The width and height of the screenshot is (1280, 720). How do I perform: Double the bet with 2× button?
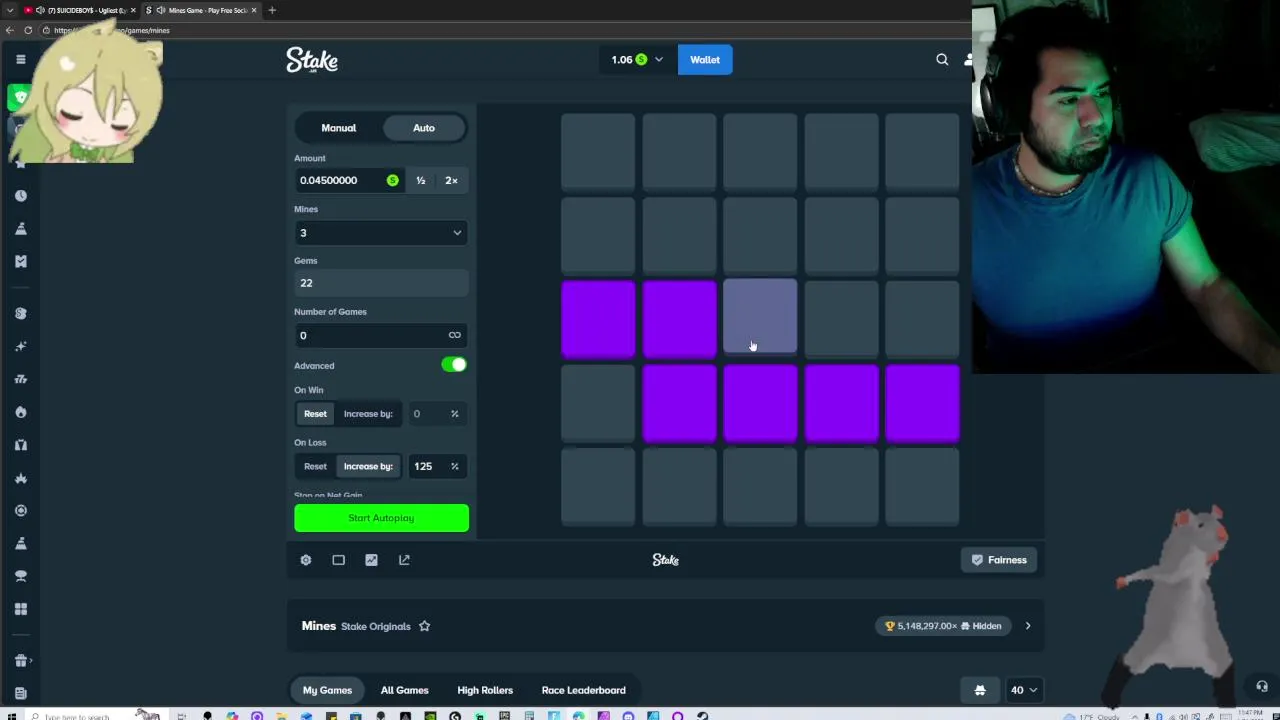click(452, 180)
